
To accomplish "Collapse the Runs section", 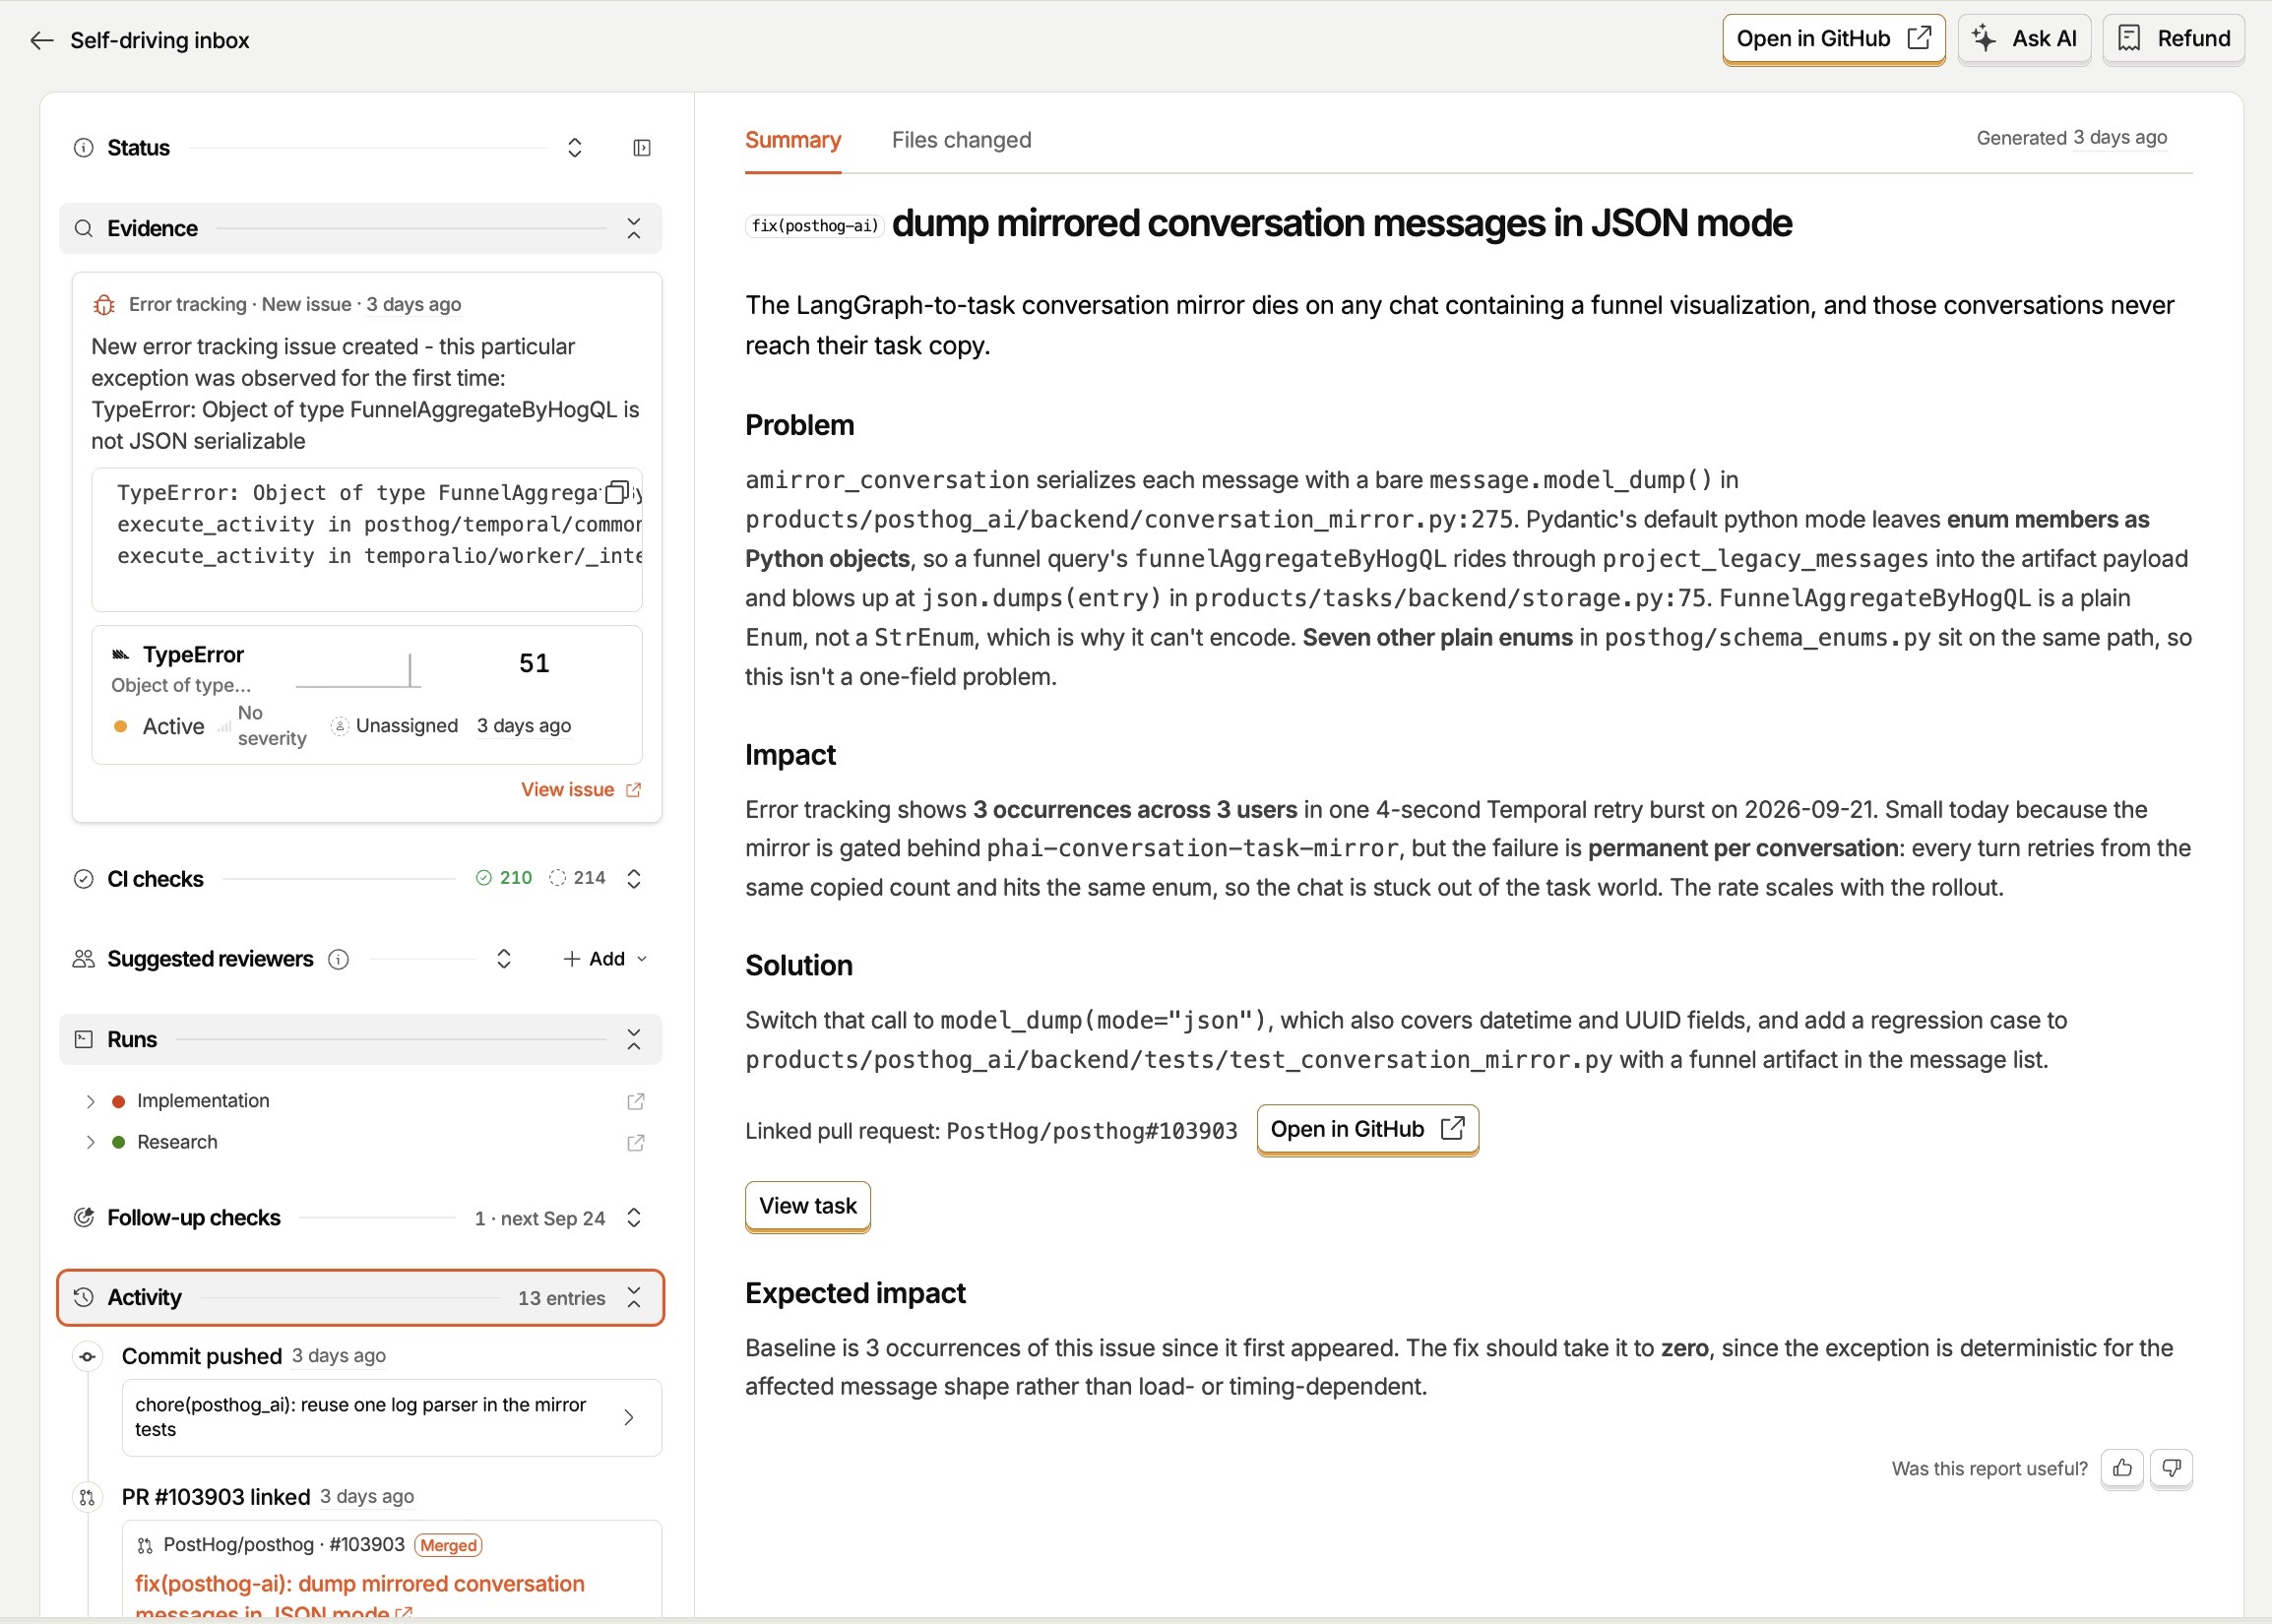I will pos(634,1040).
